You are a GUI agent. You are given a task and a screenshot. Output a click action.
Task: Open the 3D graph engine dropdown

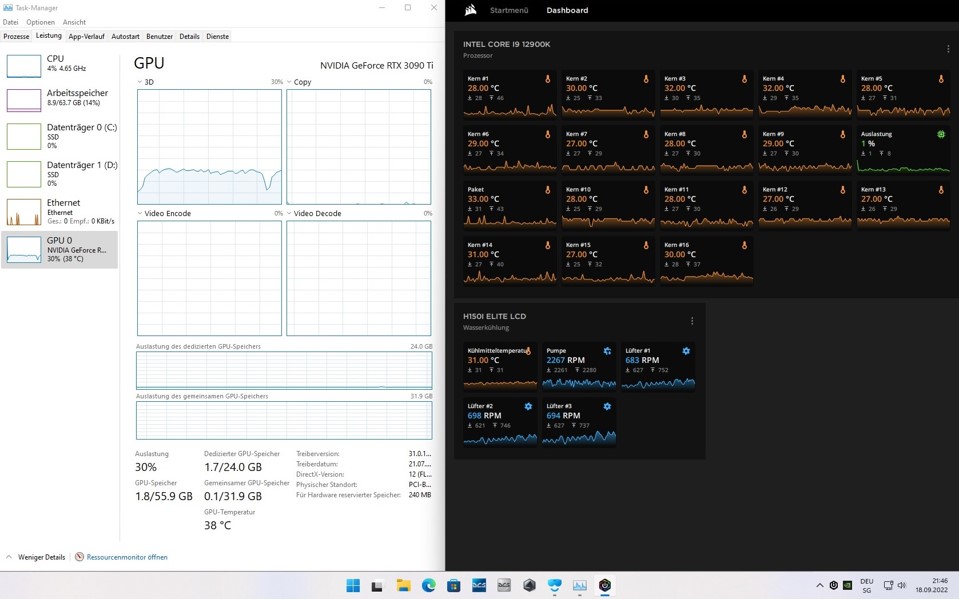tap(139, 82)
